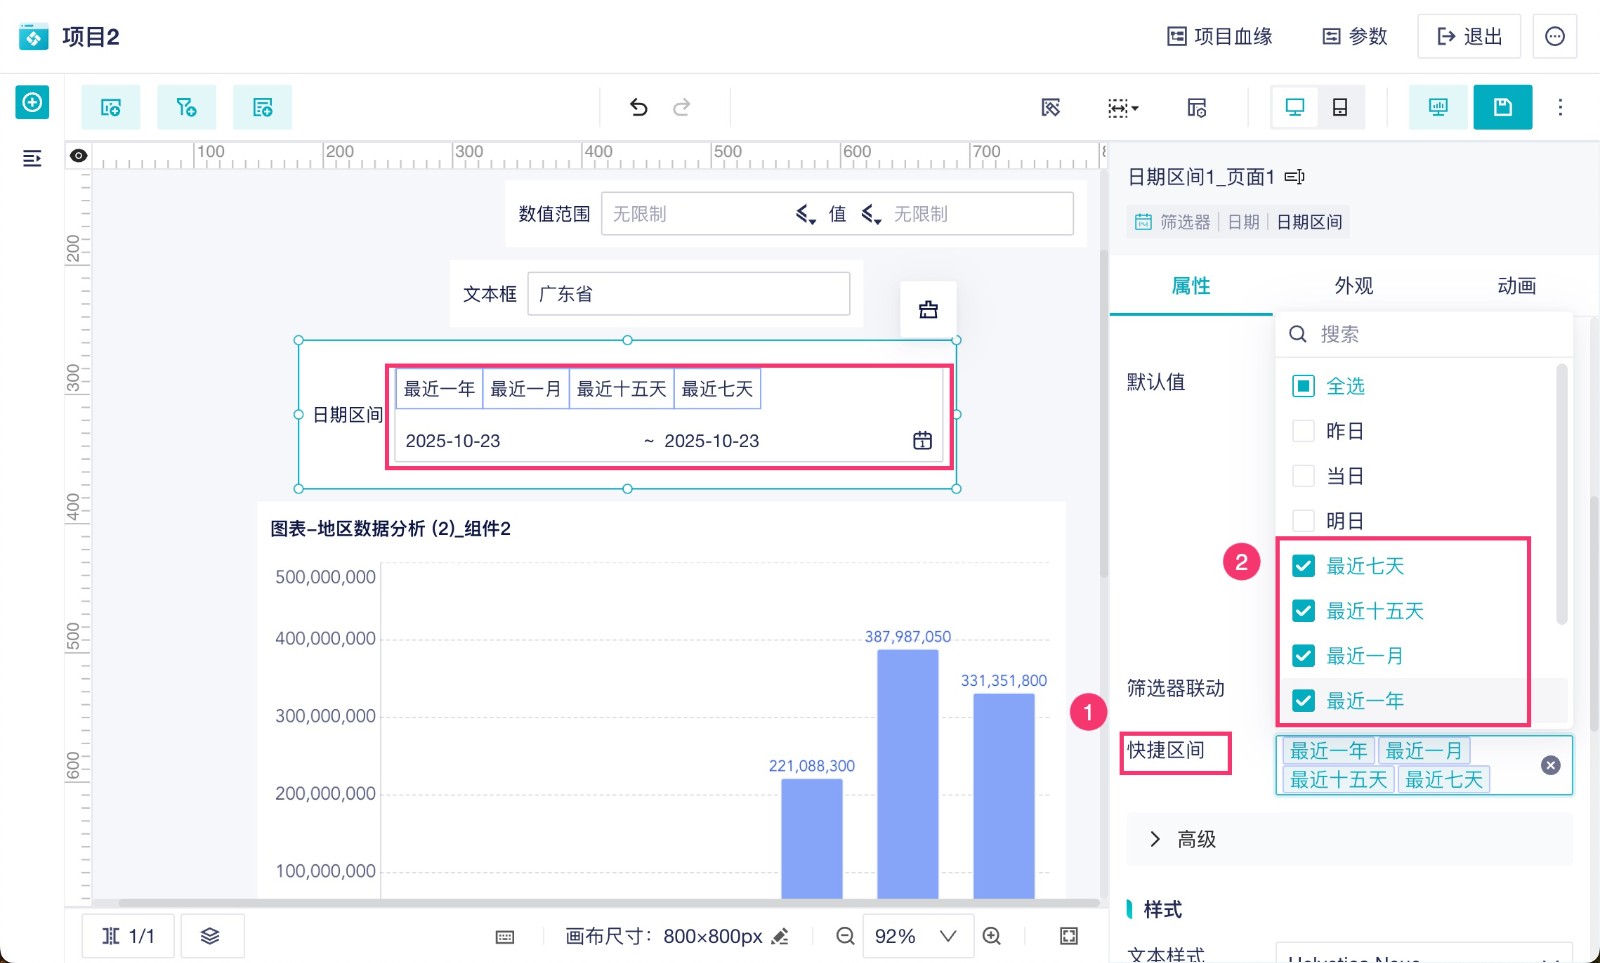
Task: Uncheck the 最近十五天 option
Action: point(1303,611)
